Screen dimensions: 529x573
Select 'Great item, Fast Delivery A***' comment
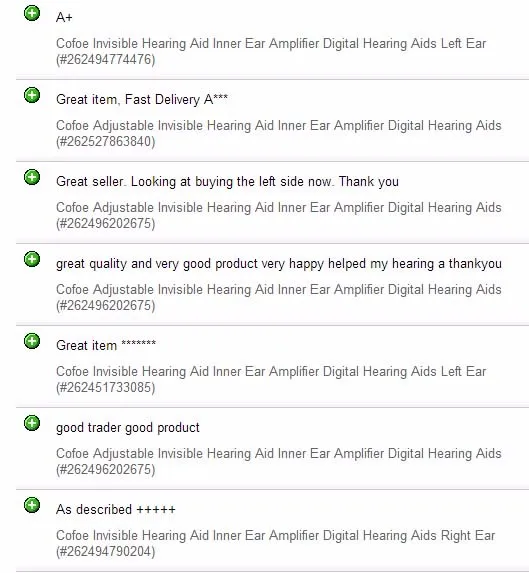coord(142,99)
